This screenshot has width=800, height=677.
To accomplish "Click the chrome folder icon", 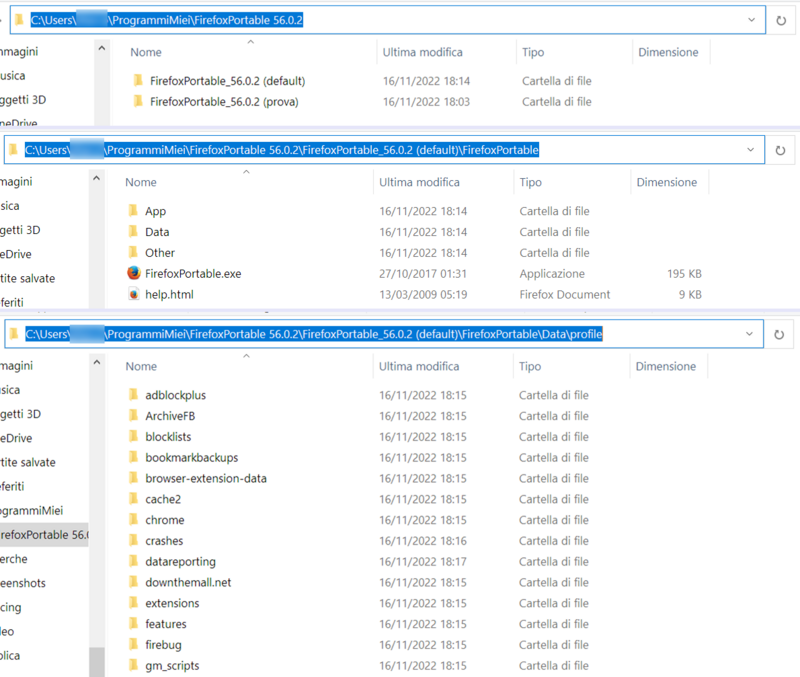I will (x=134, y=519).
